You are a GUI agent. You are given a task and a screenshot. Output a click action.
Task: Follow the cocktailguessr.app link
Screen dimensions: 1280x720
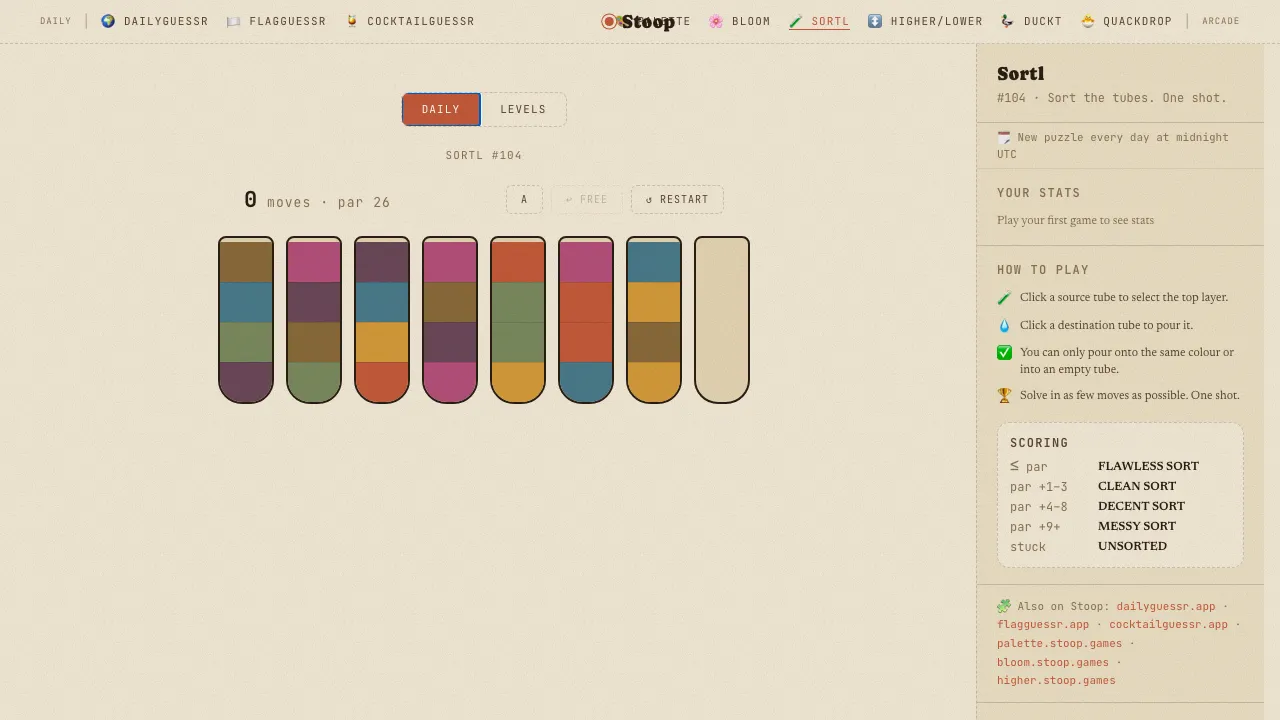click(x=1168, y=625)
